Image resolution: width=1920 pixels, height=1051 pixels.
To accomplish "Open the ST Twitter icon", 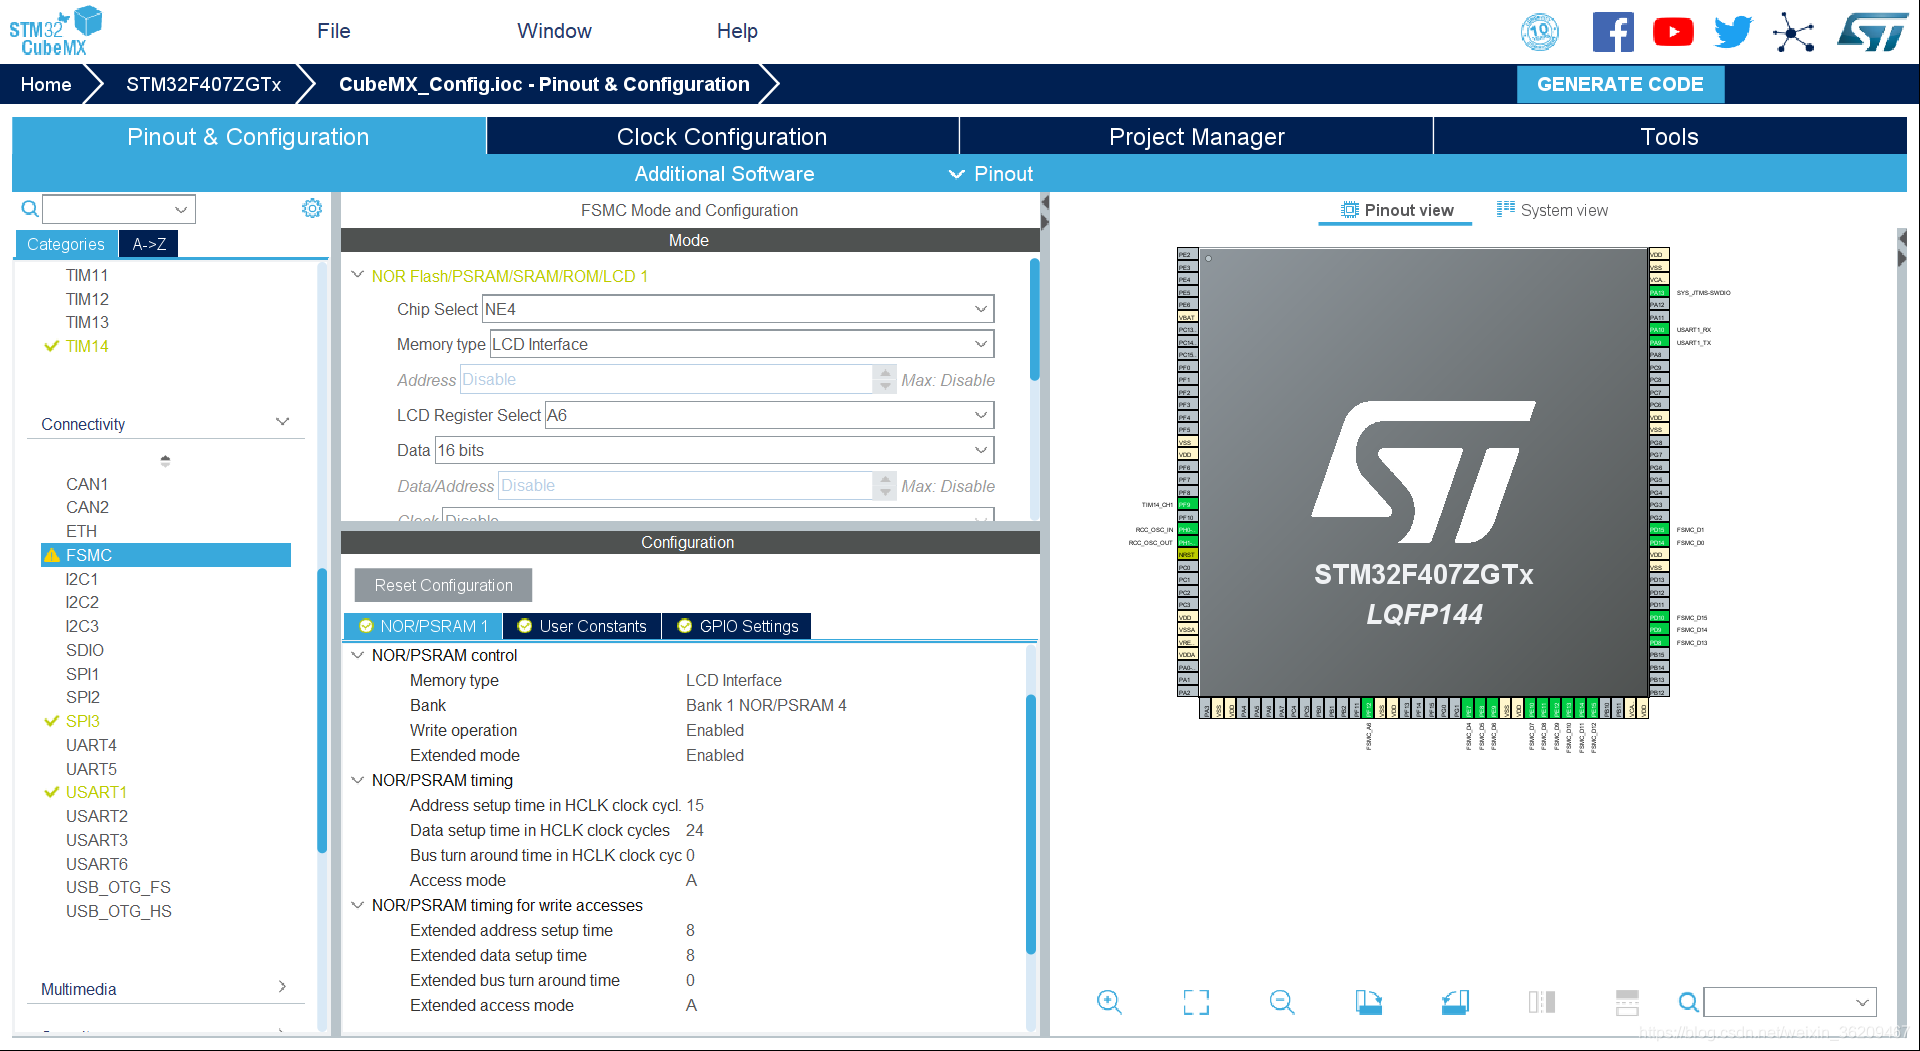I will coord(1733,32).
